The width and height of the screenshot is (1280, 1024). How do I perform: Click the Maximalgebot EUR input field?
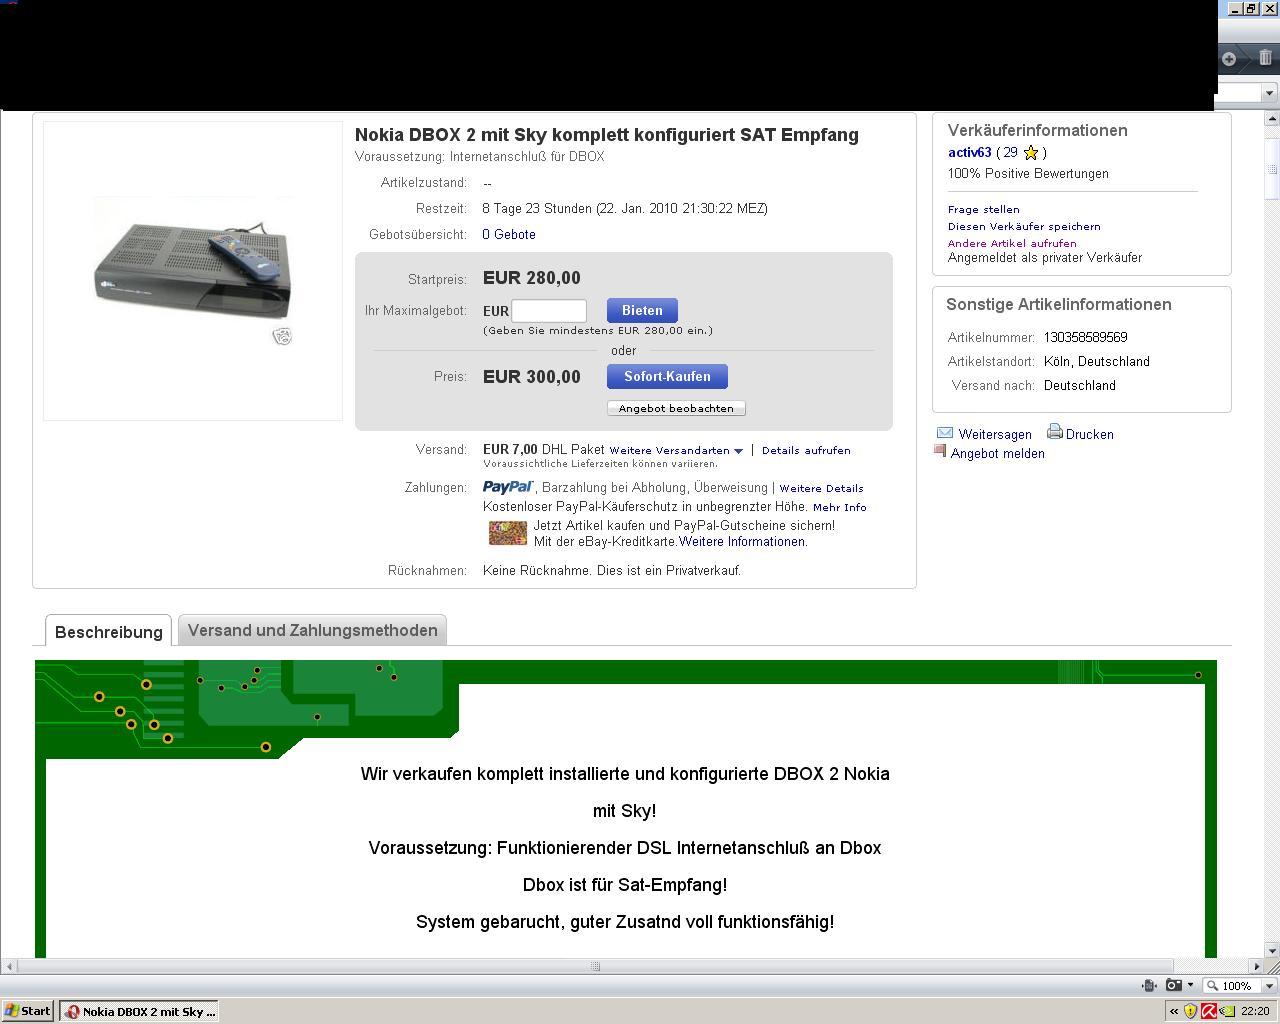(548, 311)
